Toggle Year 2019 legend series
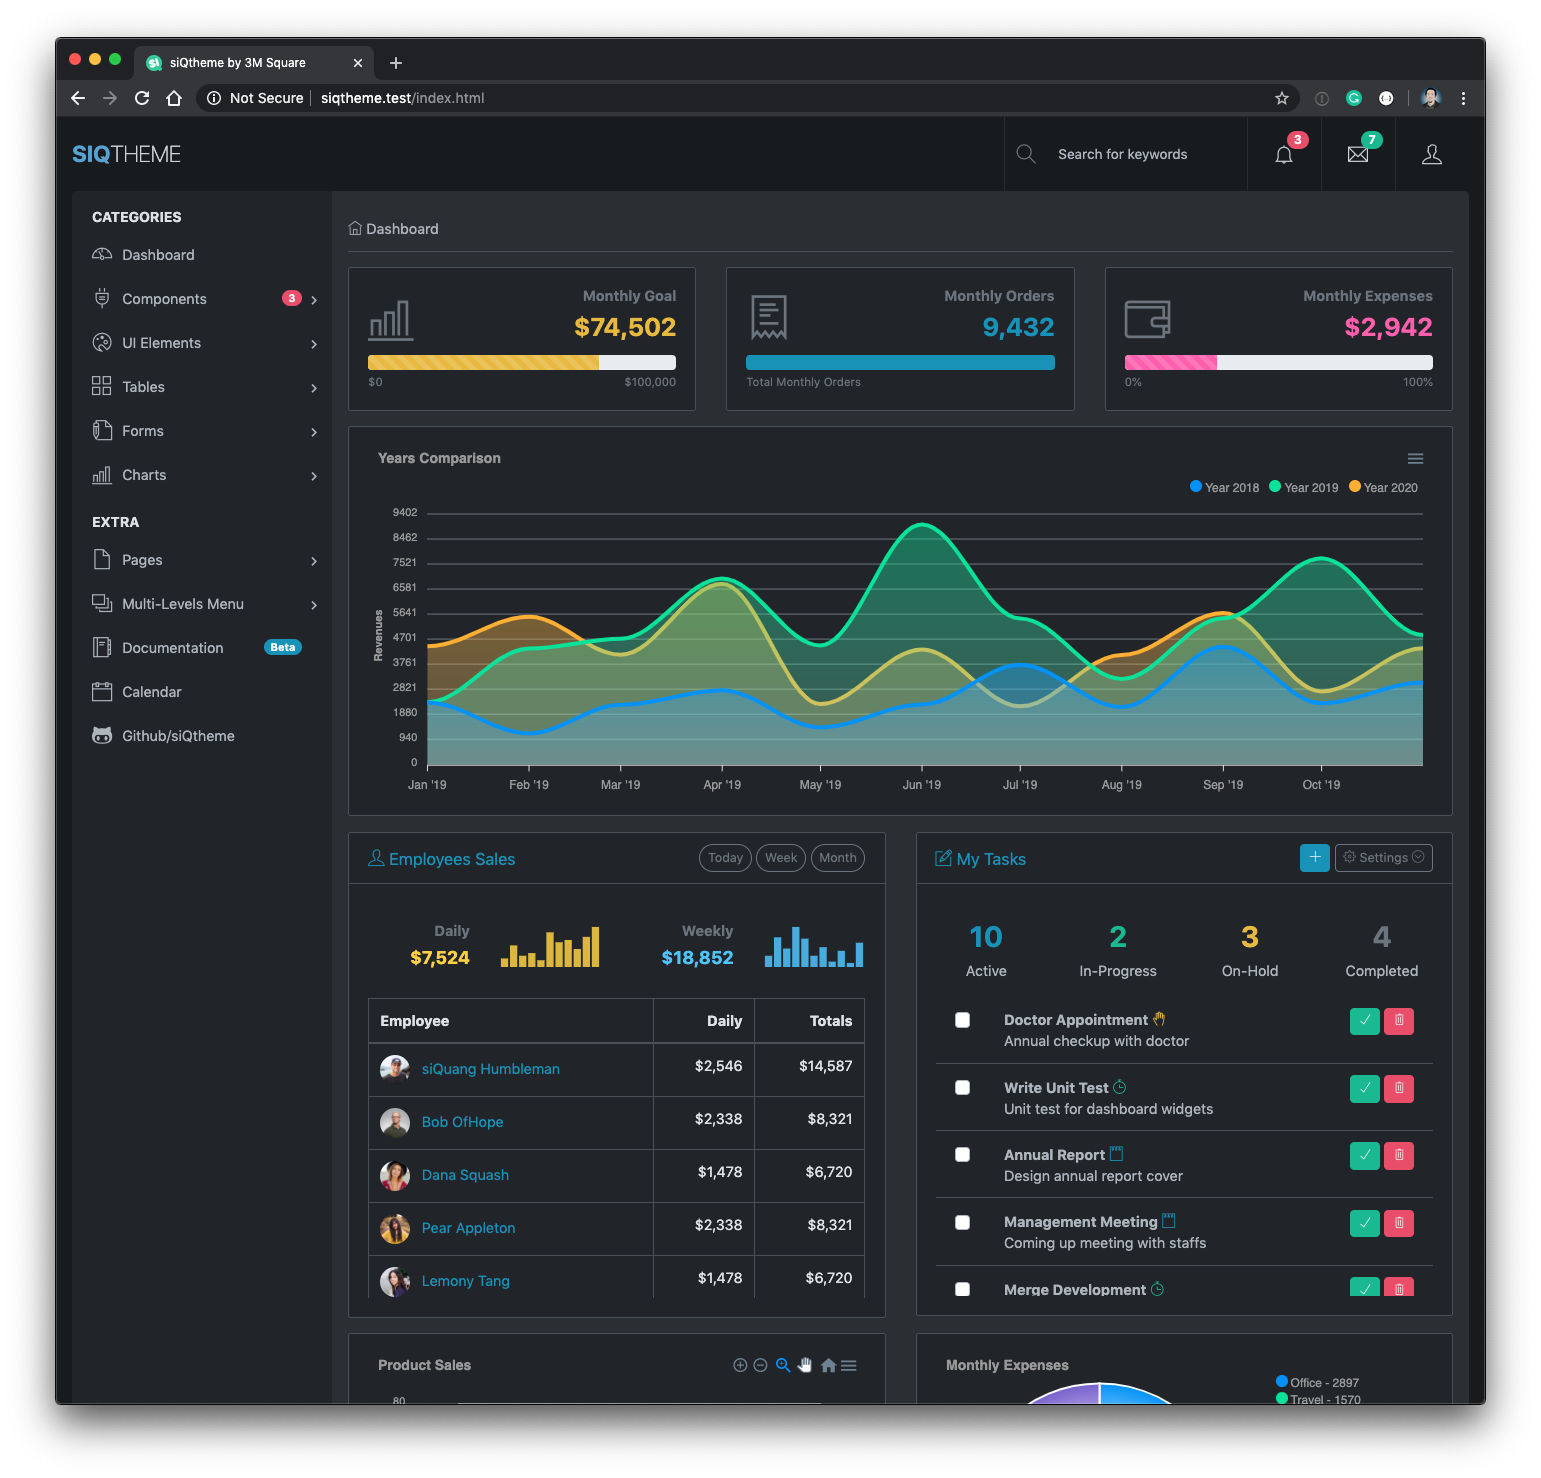1541x1478 pixels. 1304,487
